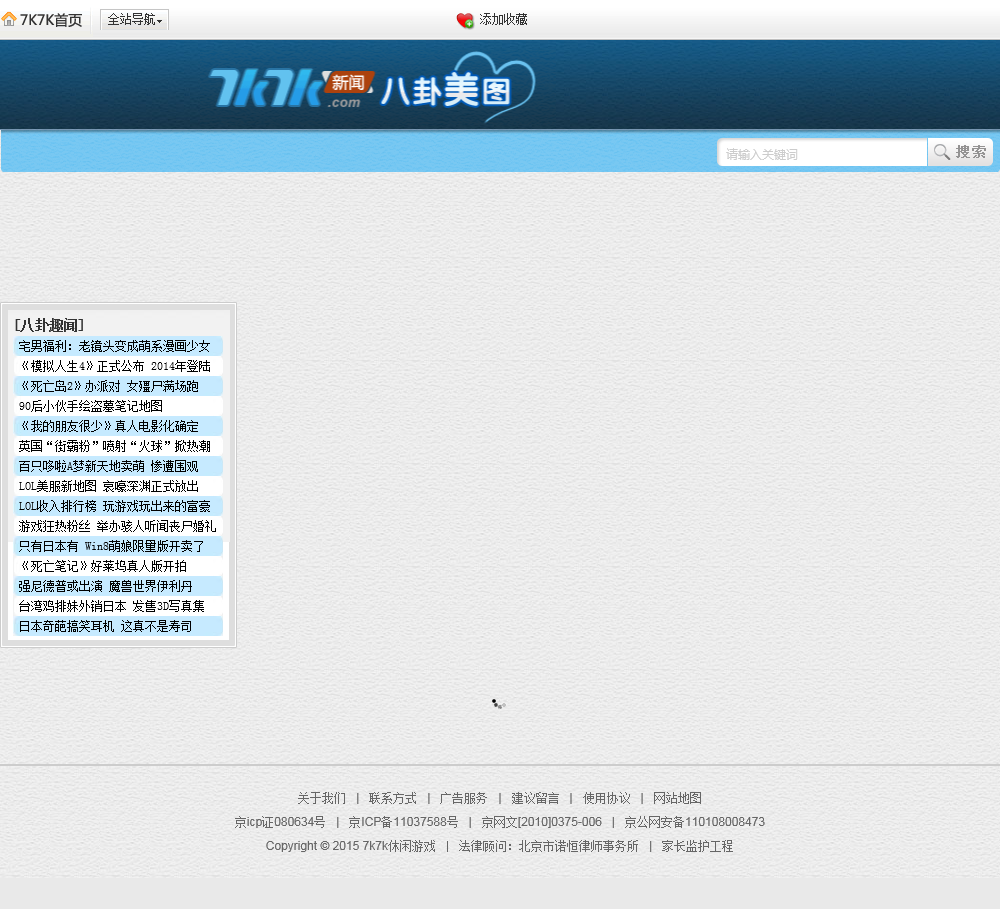Click 使用协议 footer link
The width and height of the screenshot is (1000, 909).
click(607, 798)
